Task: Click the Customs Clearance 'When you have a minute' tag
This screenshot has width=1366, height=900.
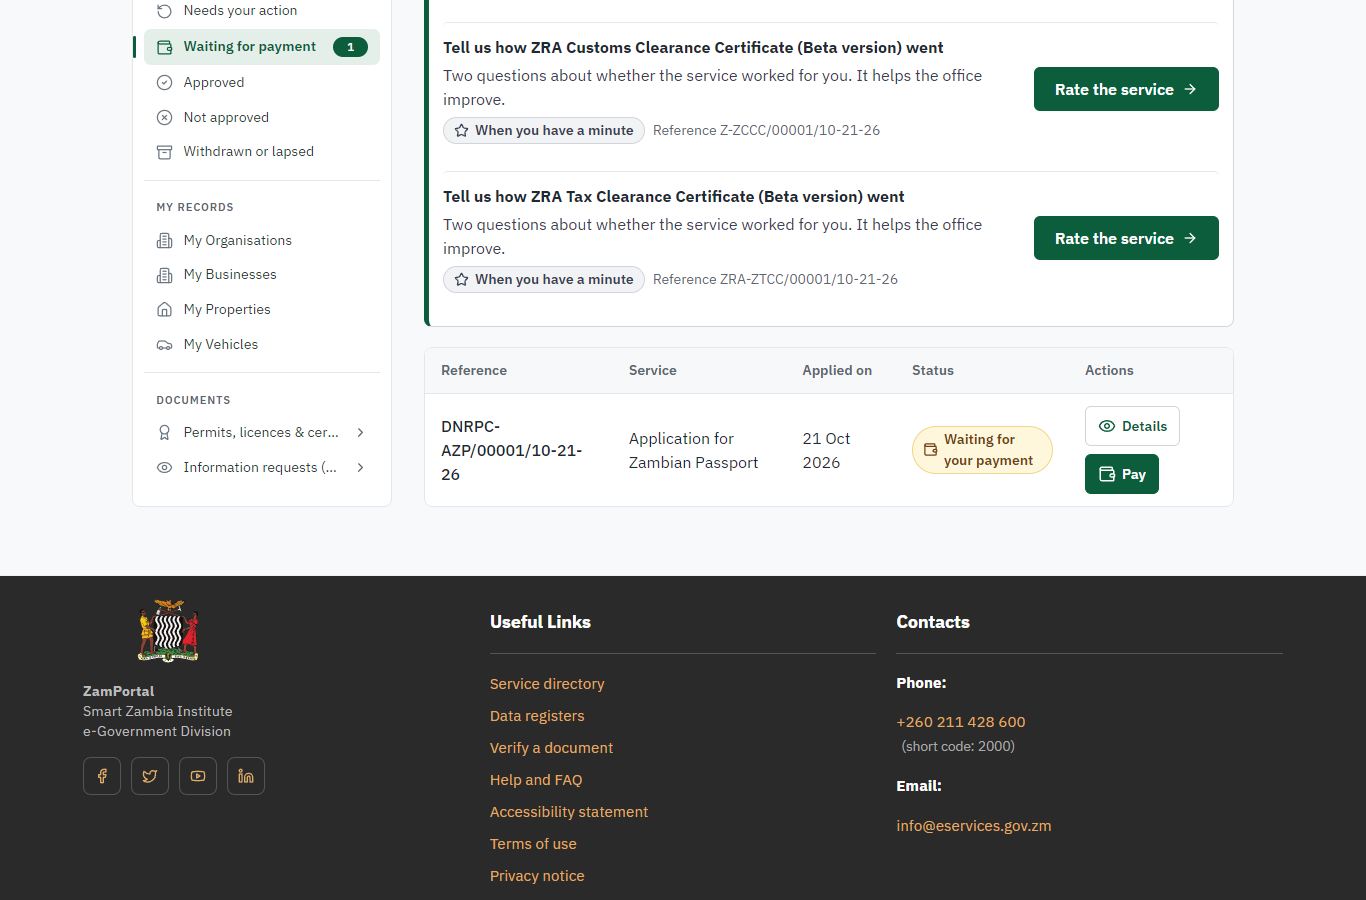Action: pyautogui.click(x=544, y=131)
